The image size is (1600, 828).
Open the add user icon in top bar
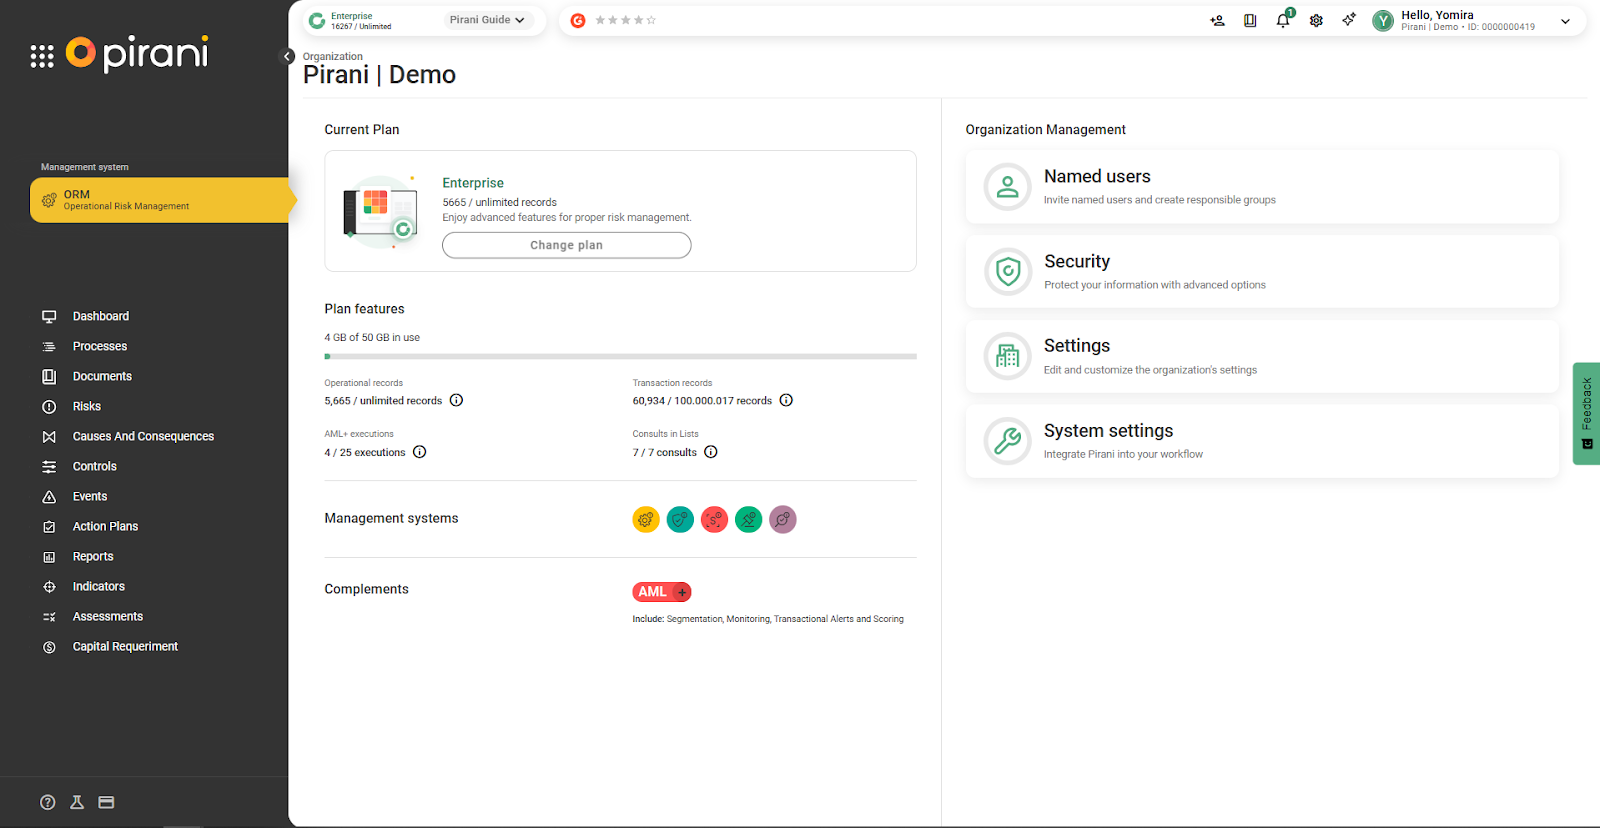tap(1217, 20)
